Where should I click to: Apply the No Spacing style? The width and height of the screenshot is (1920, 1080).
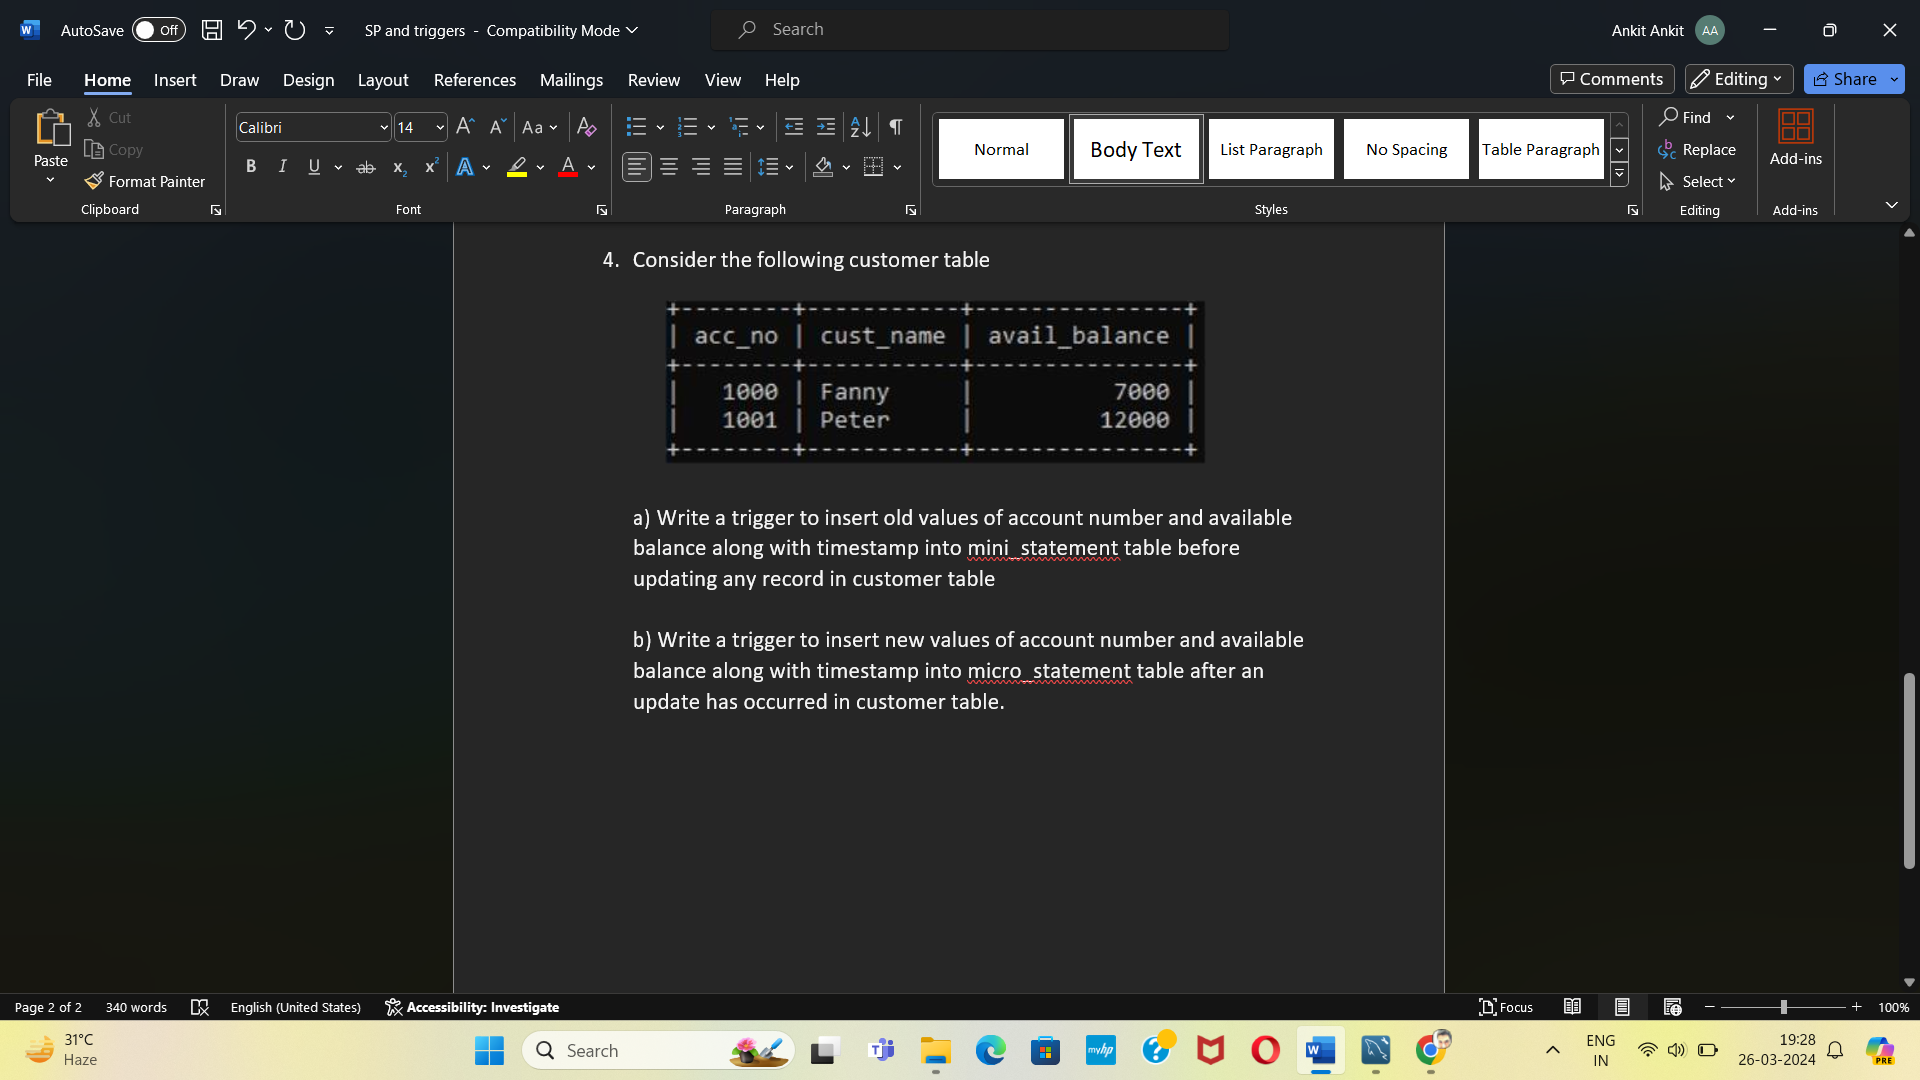point(1406,149)
